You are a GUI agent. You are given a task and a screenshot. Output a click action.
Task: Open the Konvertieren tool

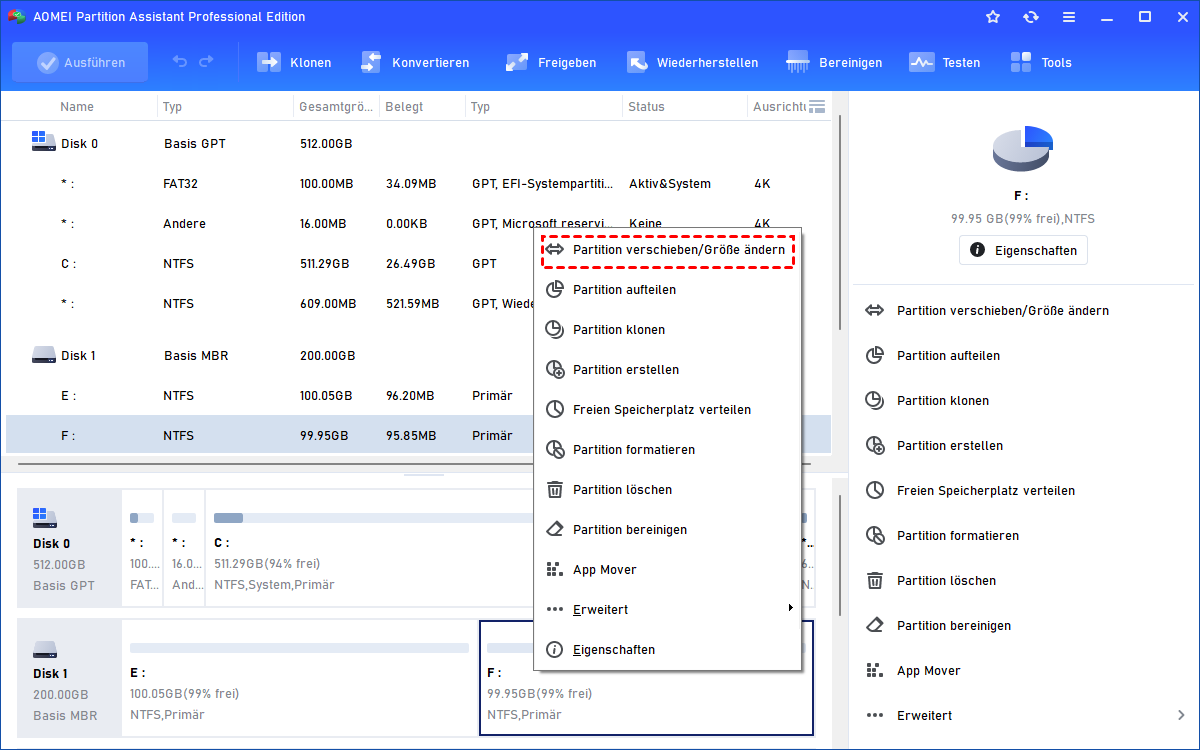pyautogui.click(x=372, y=62)
